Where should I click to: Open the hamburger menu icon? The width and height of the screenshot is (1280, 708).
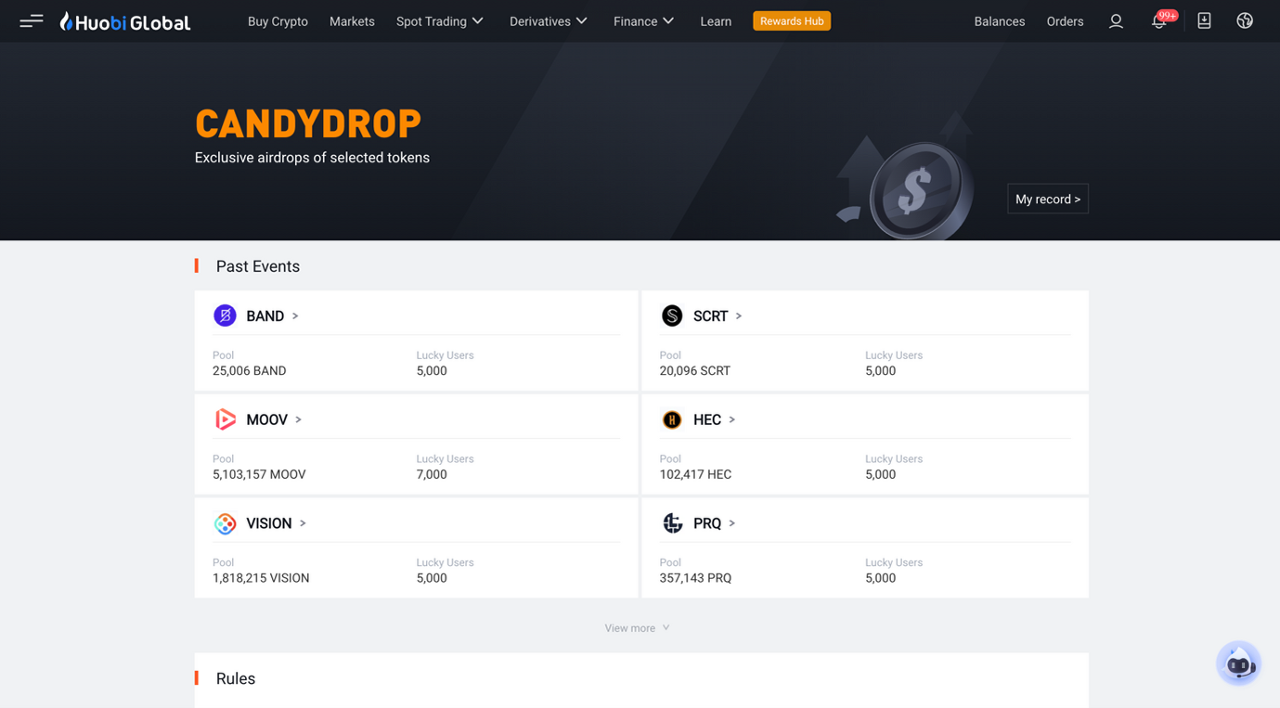click(x=31, y=21)
